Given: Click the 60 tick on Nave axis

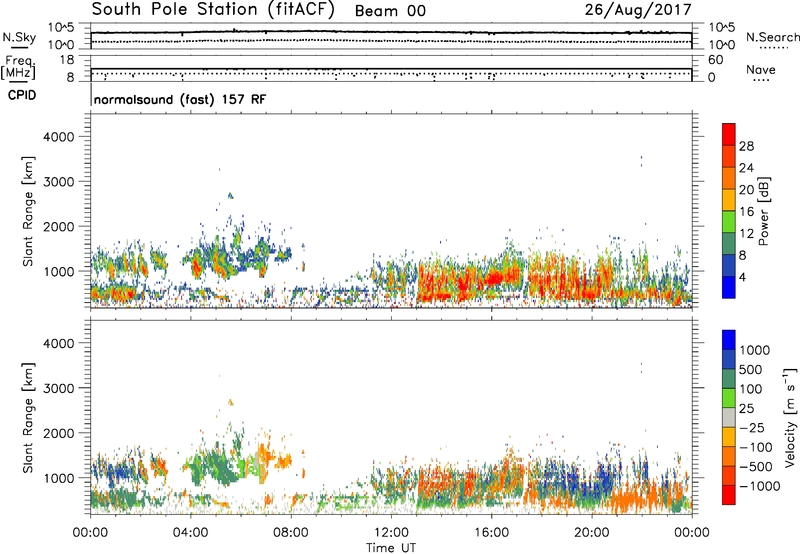Looking at the screenshot, I should [x=716, y=60].
